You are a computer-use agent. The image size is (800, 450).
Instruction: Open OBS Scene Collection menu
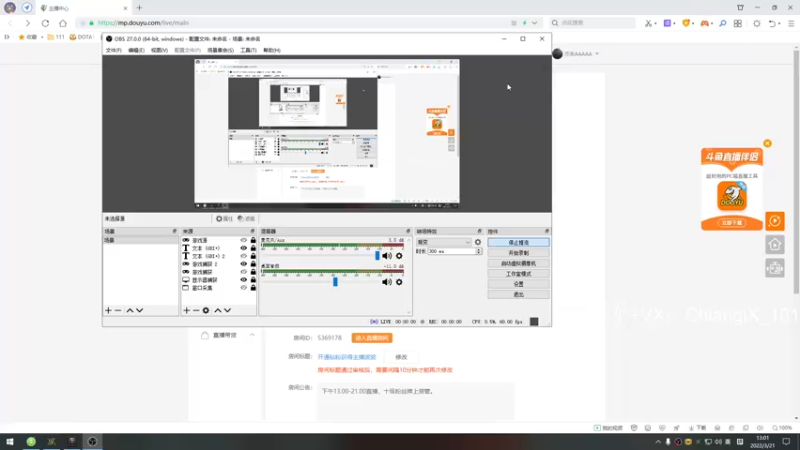point(220,50)
